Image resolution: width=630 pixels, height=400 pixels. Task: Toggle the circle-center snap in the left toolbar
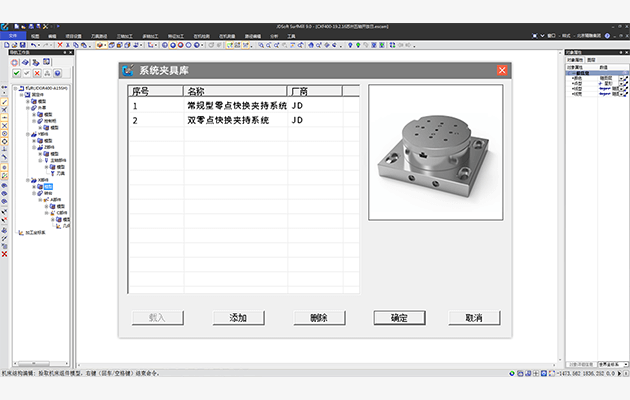pyautogui.click(x=4, y=133)
